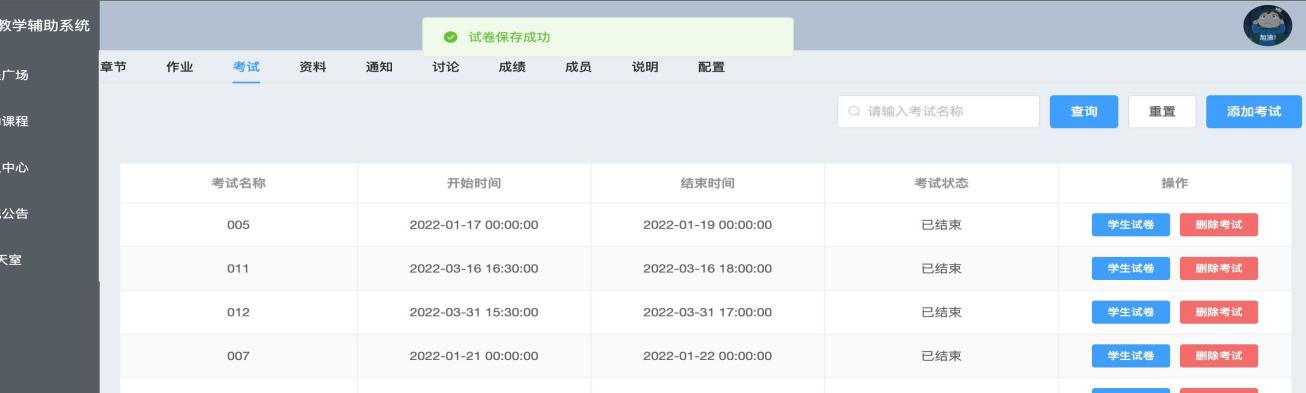This screenshot has height=393, width=1306.
Task: Click the green success checkmark icon
Action: coord(451,38)
